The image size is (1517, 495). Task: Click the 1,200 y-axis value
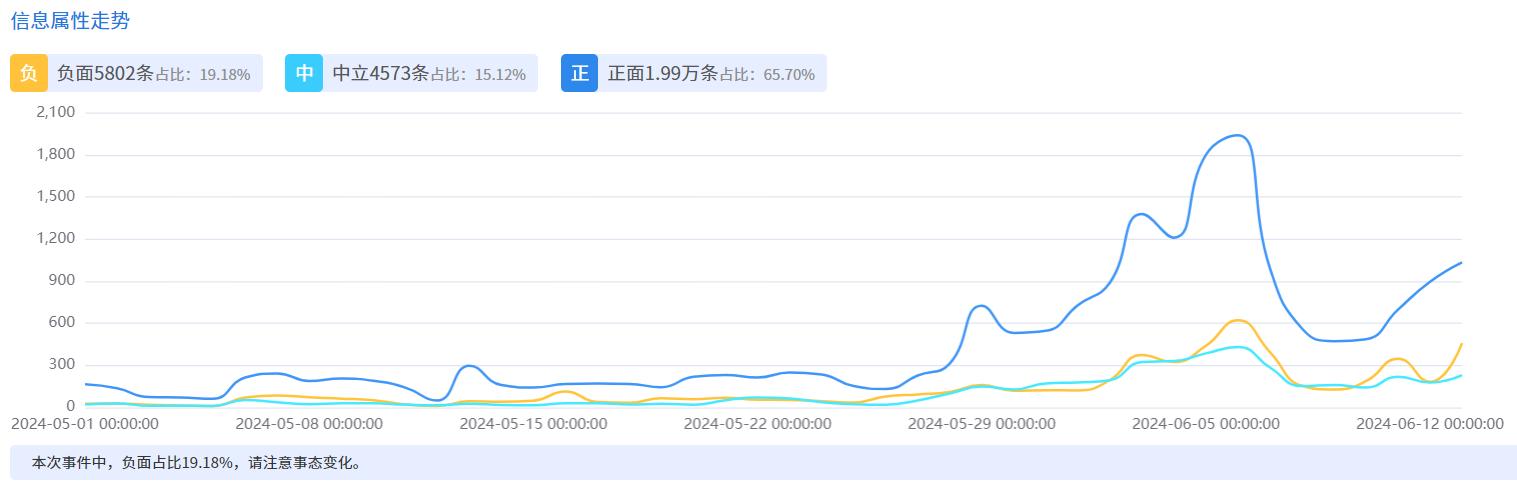[x=55, y=238]
